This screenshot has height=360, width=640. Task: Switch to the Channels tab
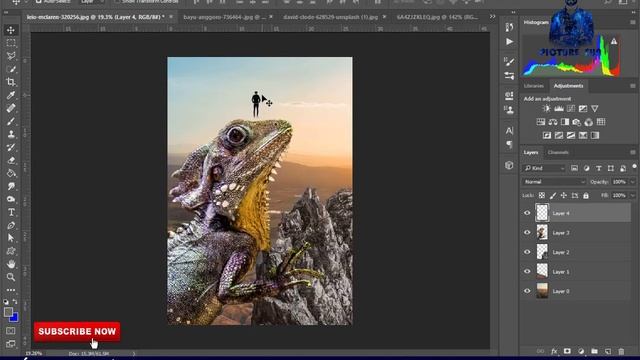pos(558,152)
